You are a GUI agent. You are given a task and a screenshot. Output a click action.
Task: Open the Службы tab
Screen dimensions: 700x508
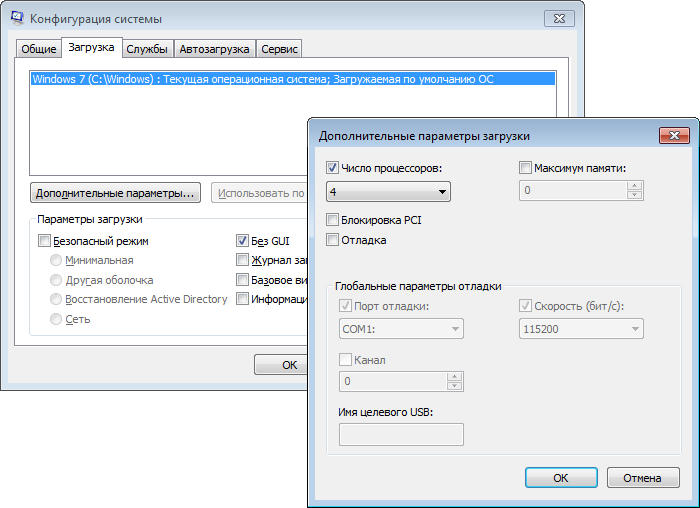pos(147,49)
